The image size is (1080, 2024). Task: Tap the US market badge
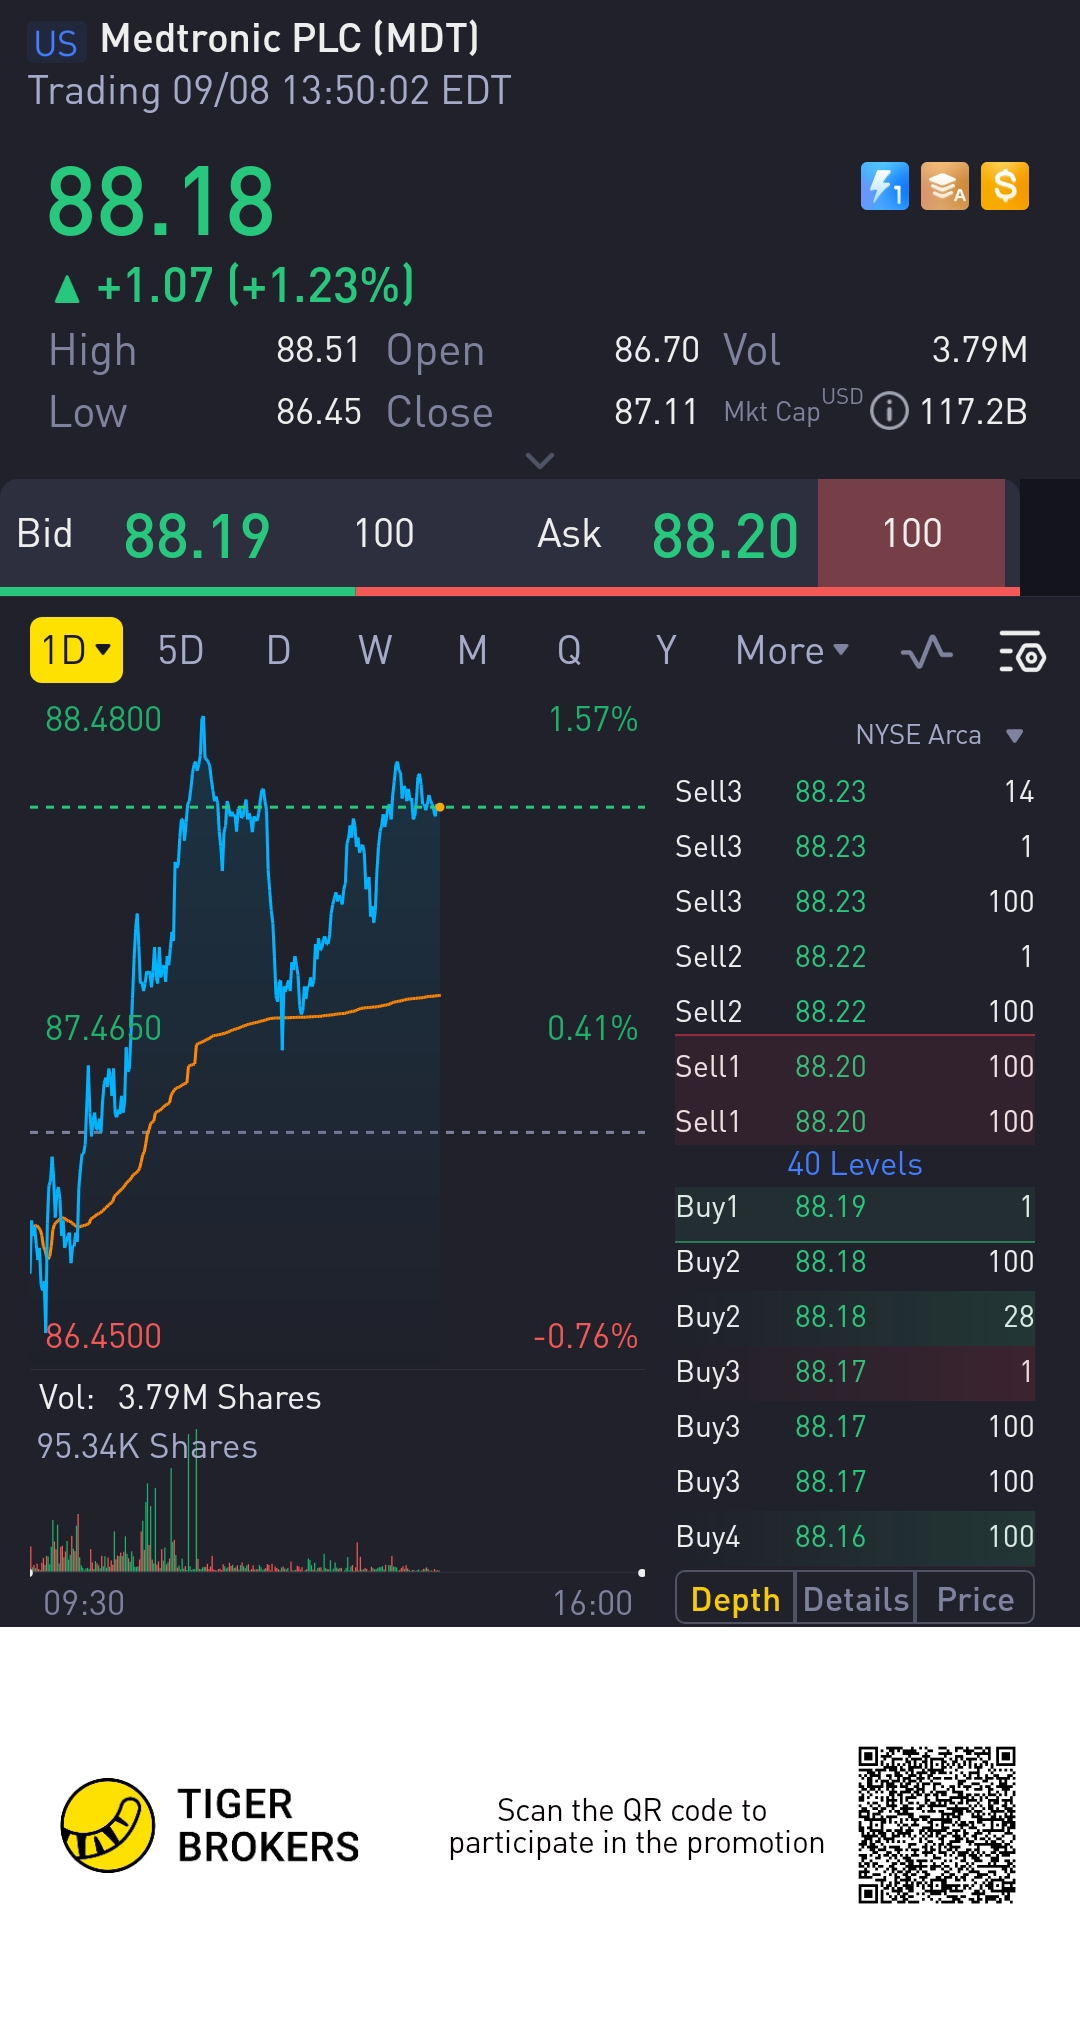(55, 42)
